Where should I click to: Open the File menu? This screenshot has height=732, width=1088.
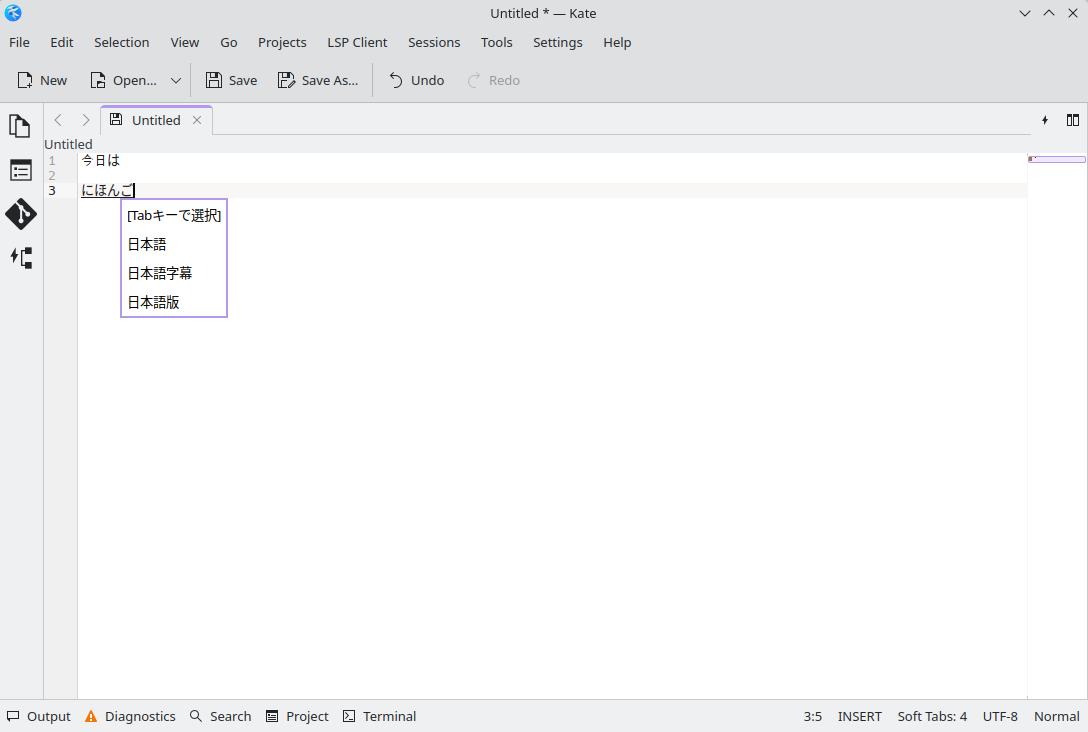point(19,42)
